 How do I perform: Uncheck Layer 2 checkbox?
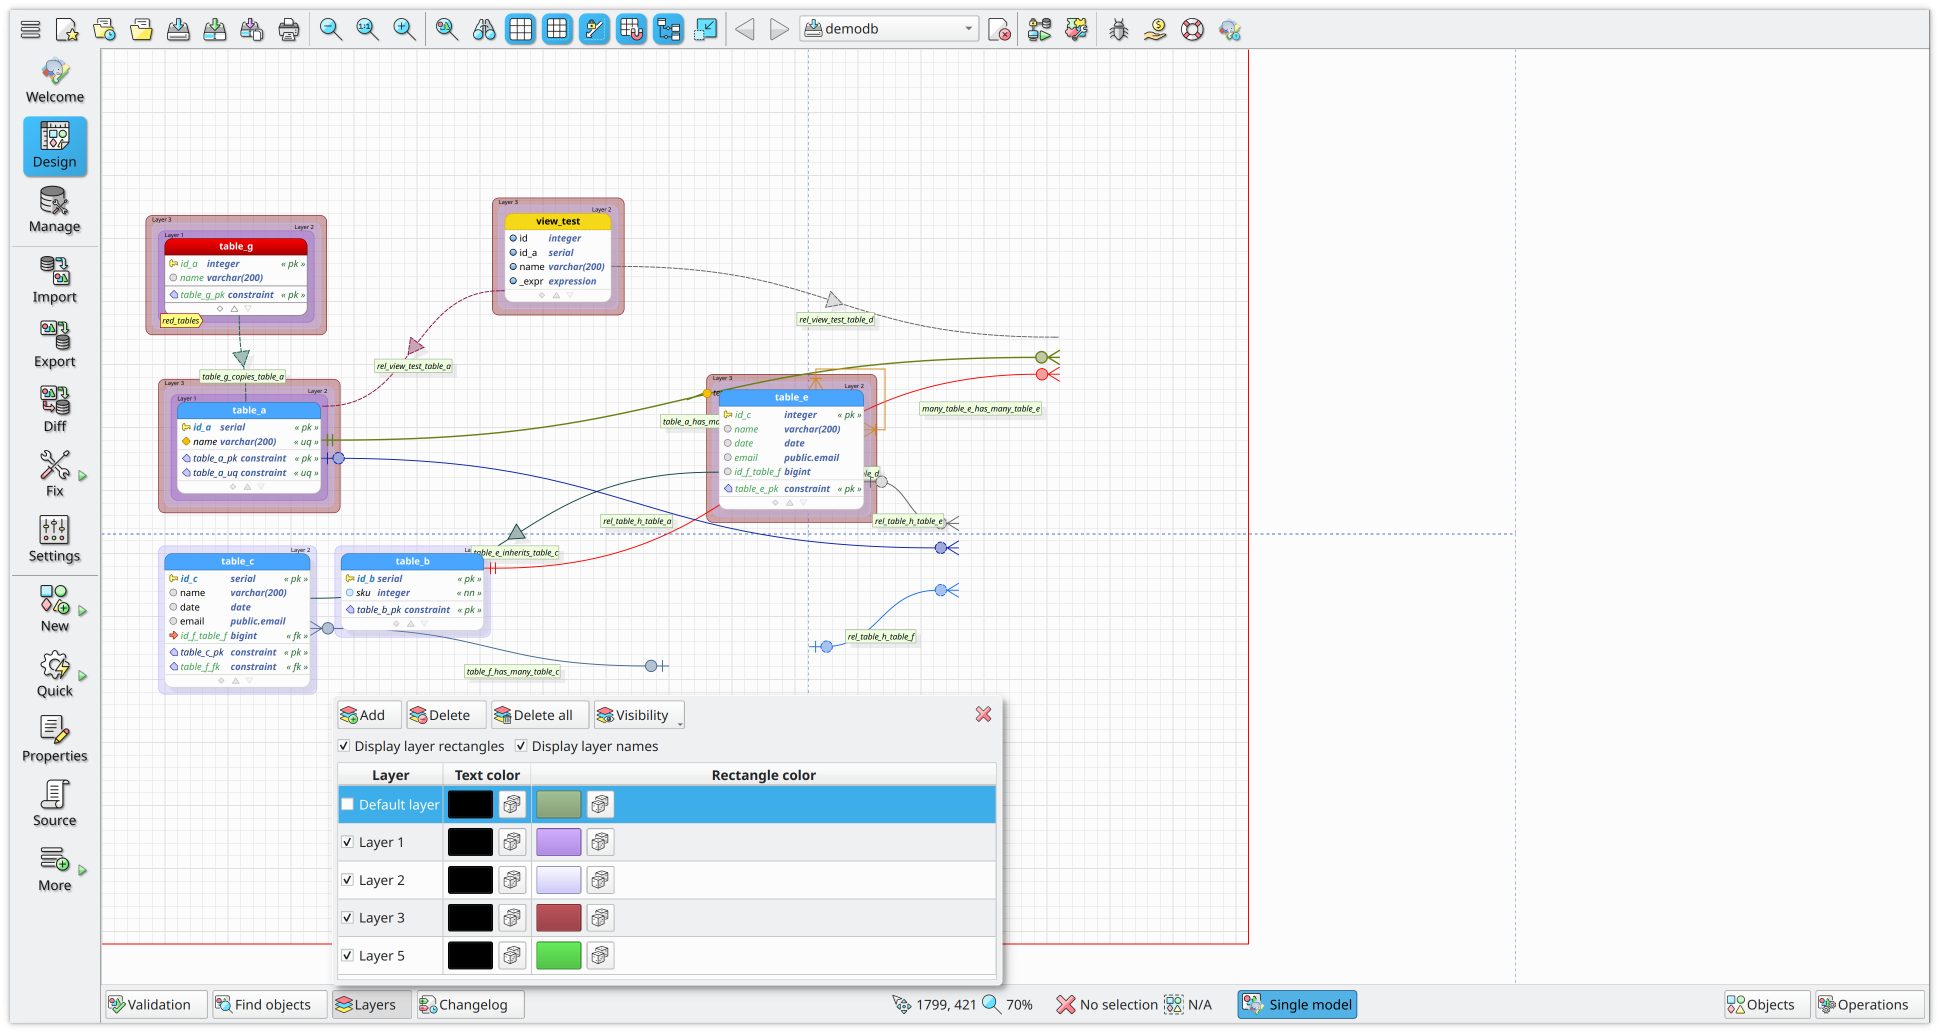(348, 880)
